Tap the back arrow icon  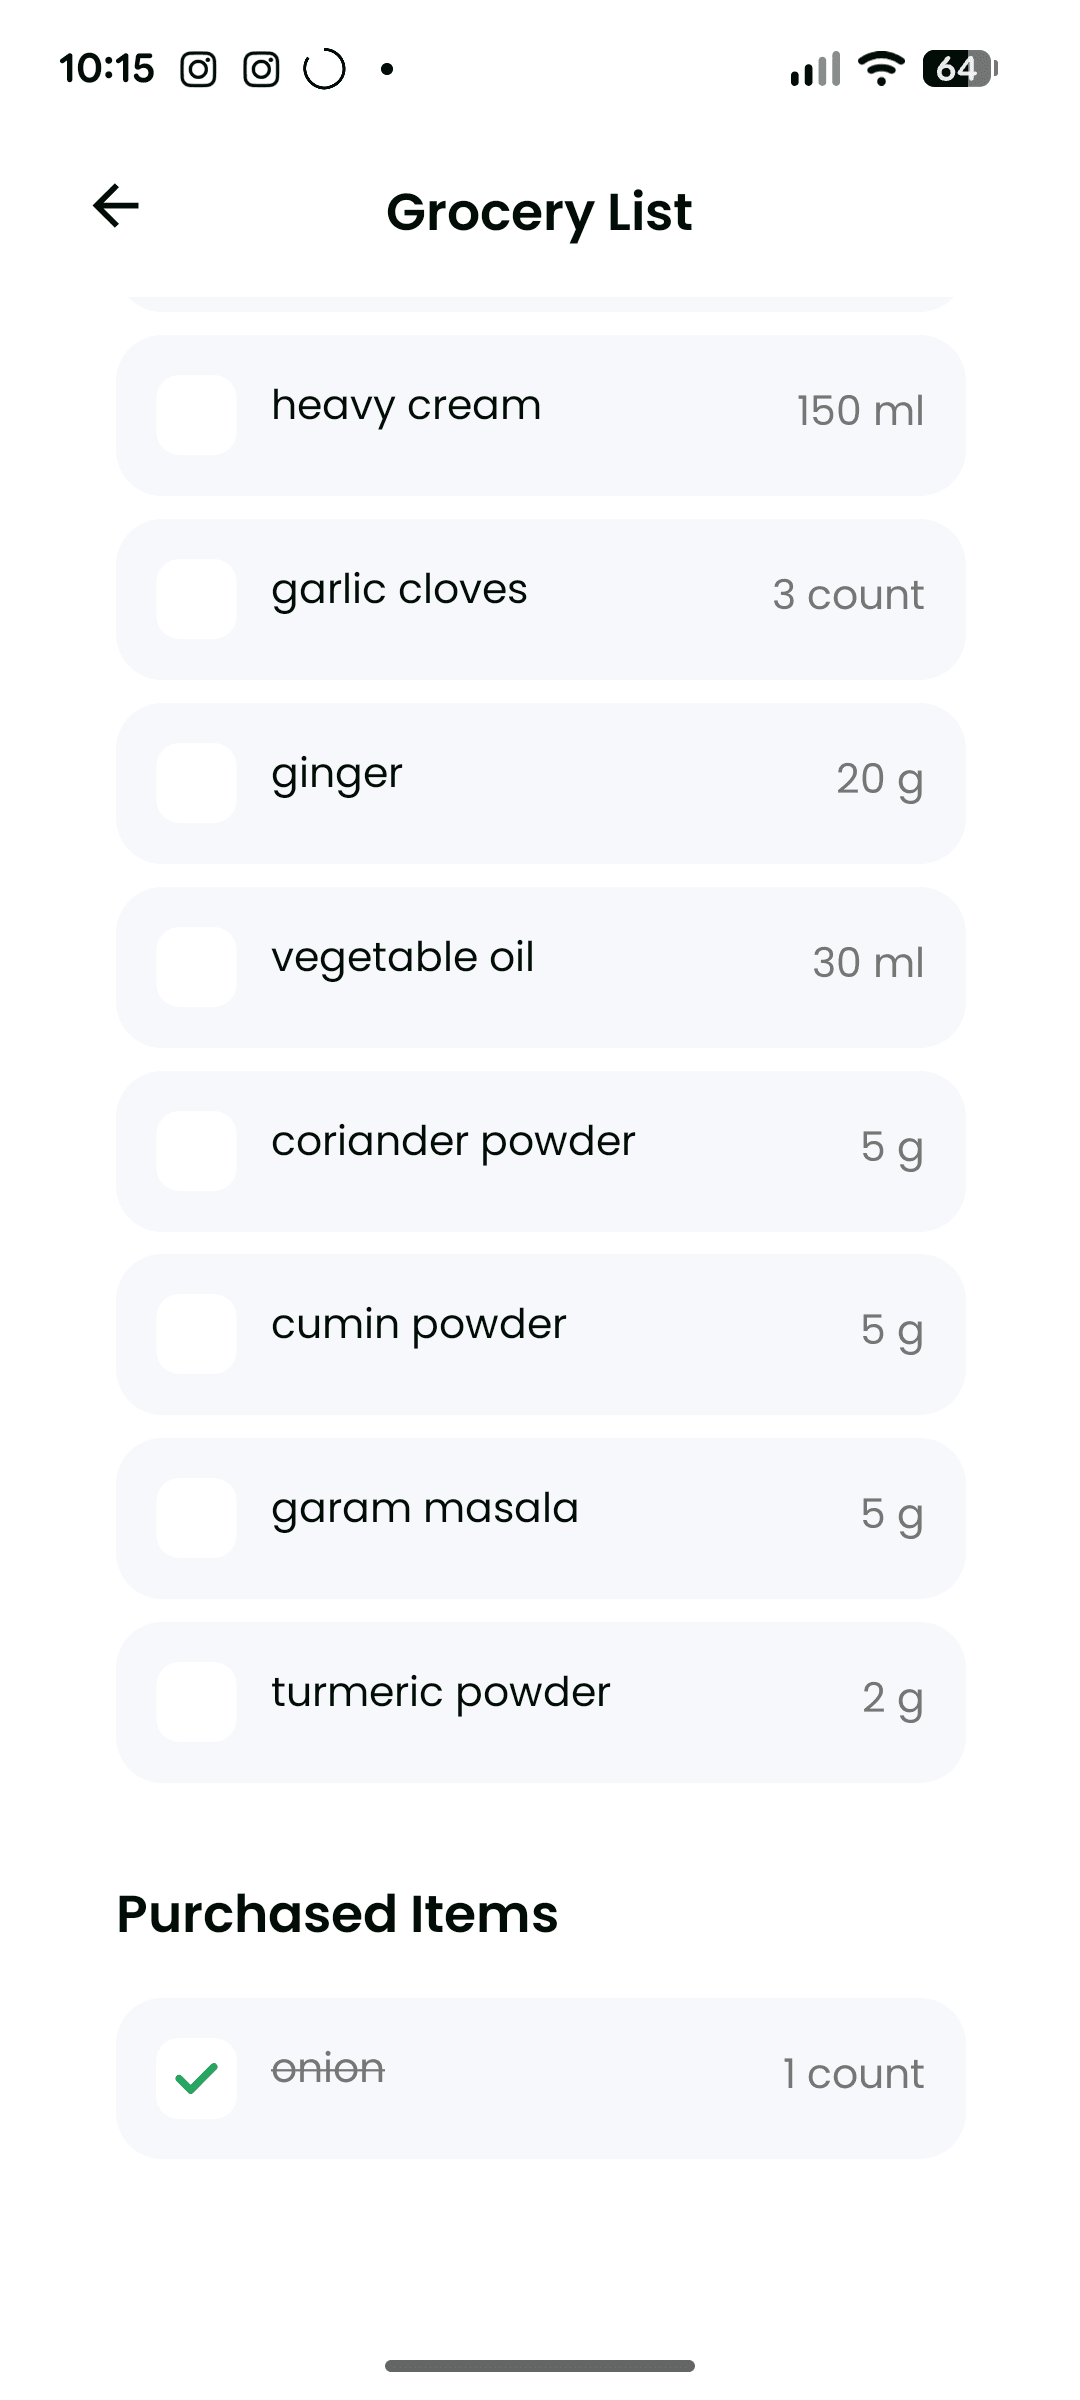coord(116,206)
